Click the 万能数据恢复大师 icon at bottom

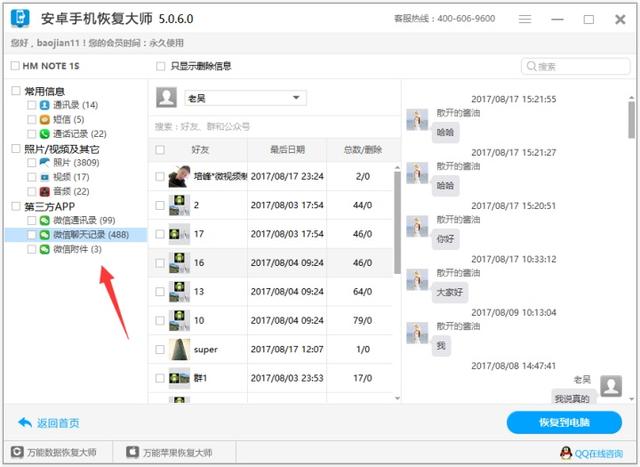17,452
